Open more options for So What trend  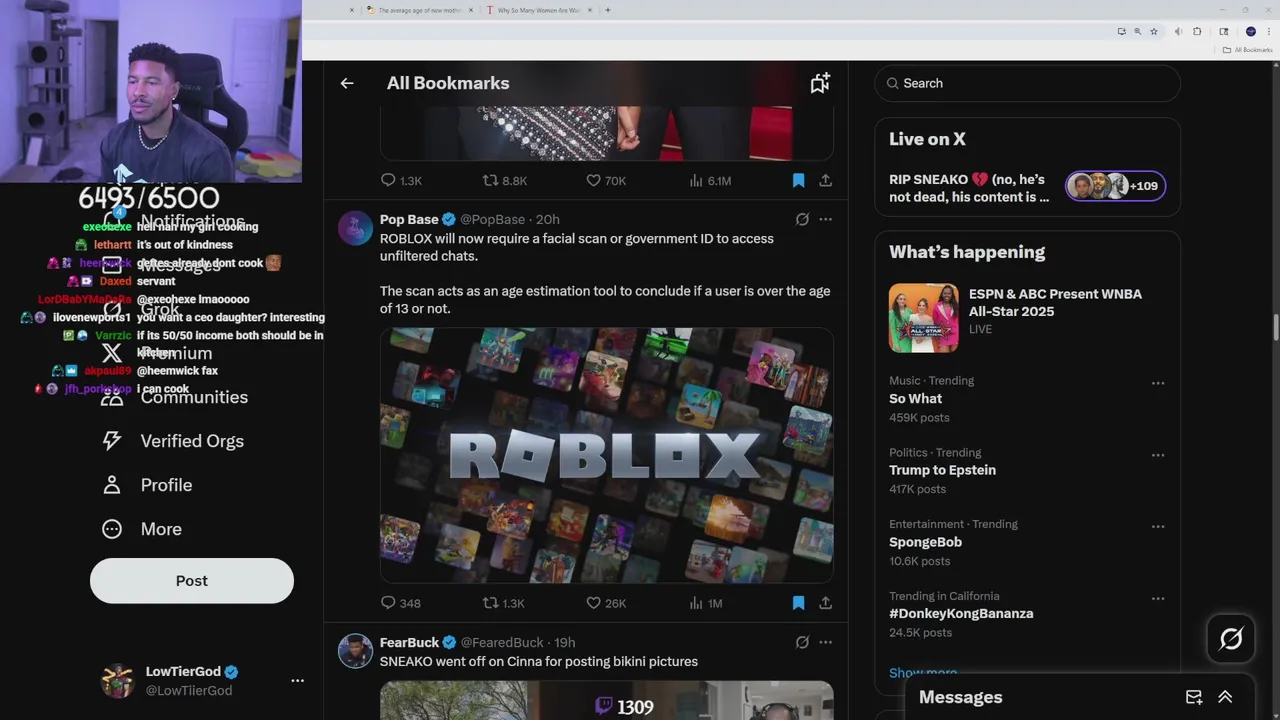tap(1157, 383)
